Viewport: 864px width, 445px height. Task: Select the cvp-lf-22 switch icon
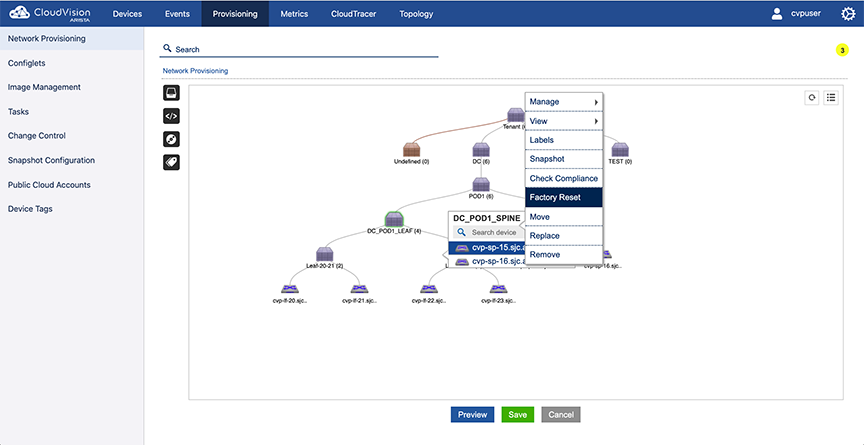(429, 289)
